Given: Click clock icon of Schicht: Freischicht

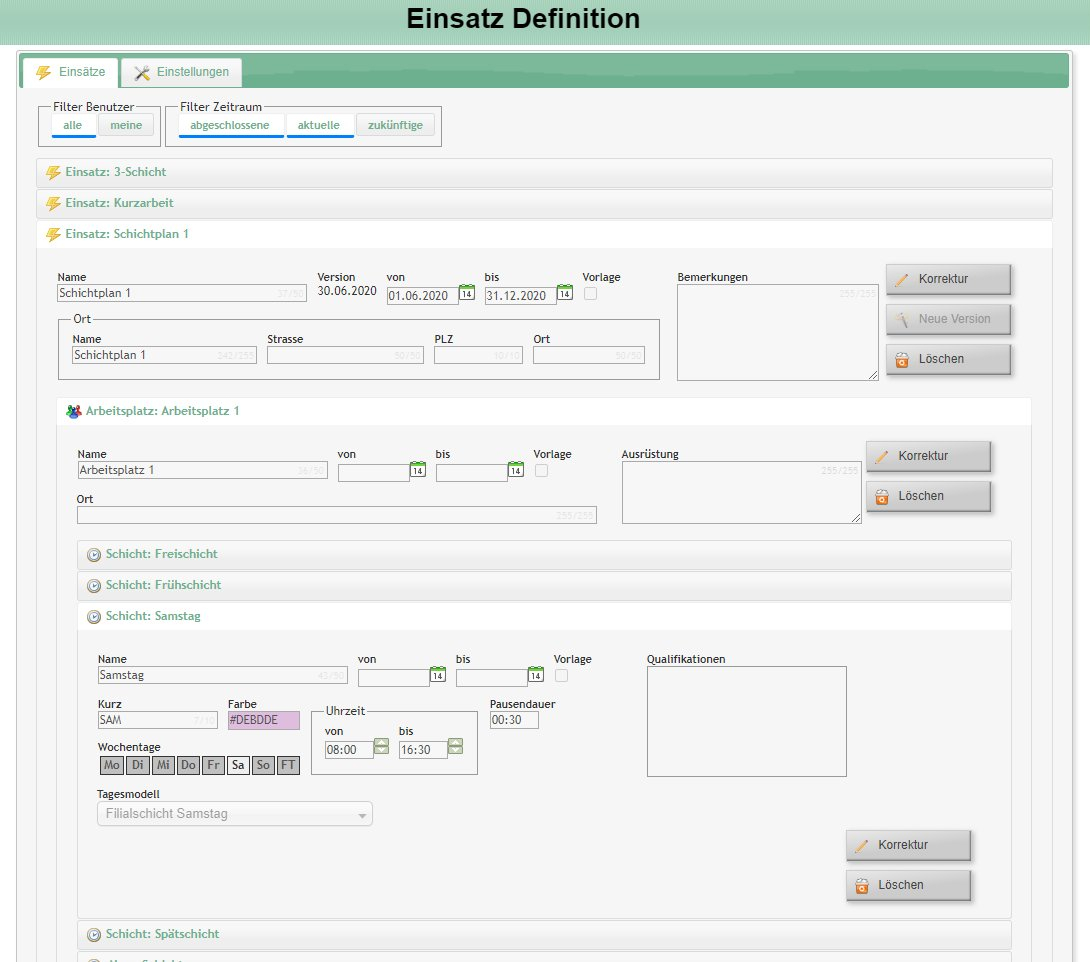Looking at the screenshot, I should click(x=94, y=555).
